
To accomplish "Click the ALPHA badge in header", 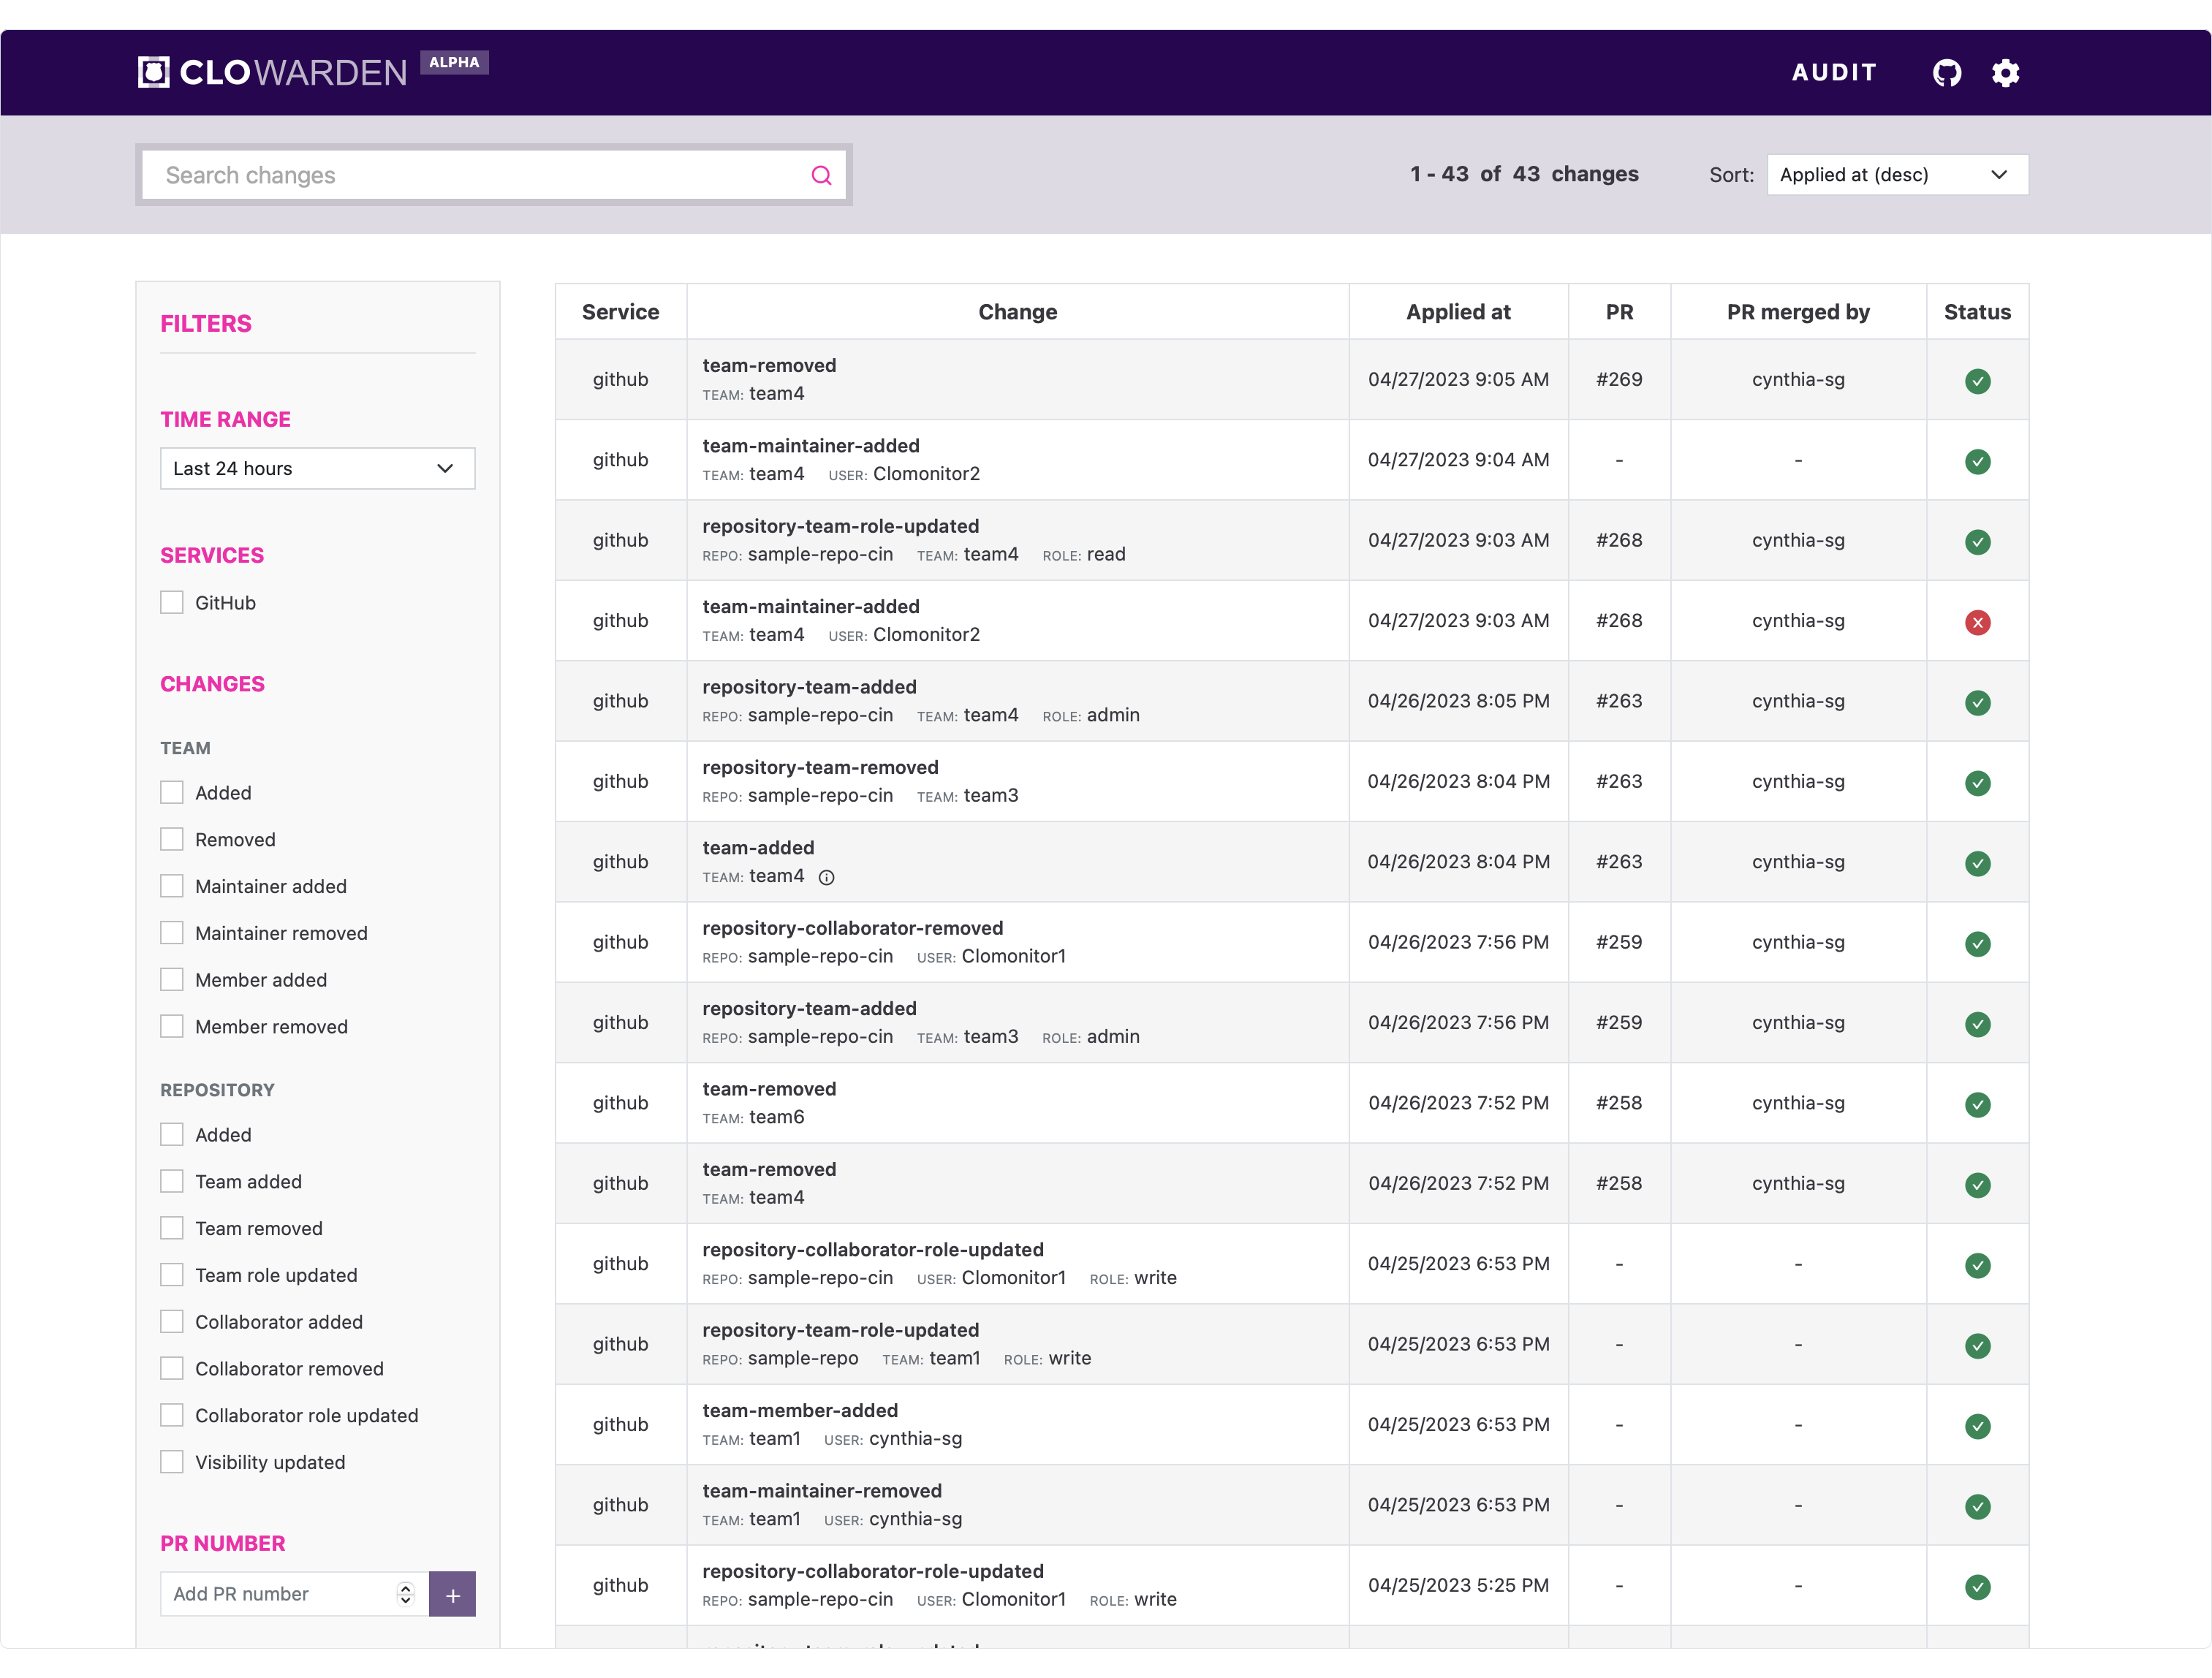I will click(454, 62).
